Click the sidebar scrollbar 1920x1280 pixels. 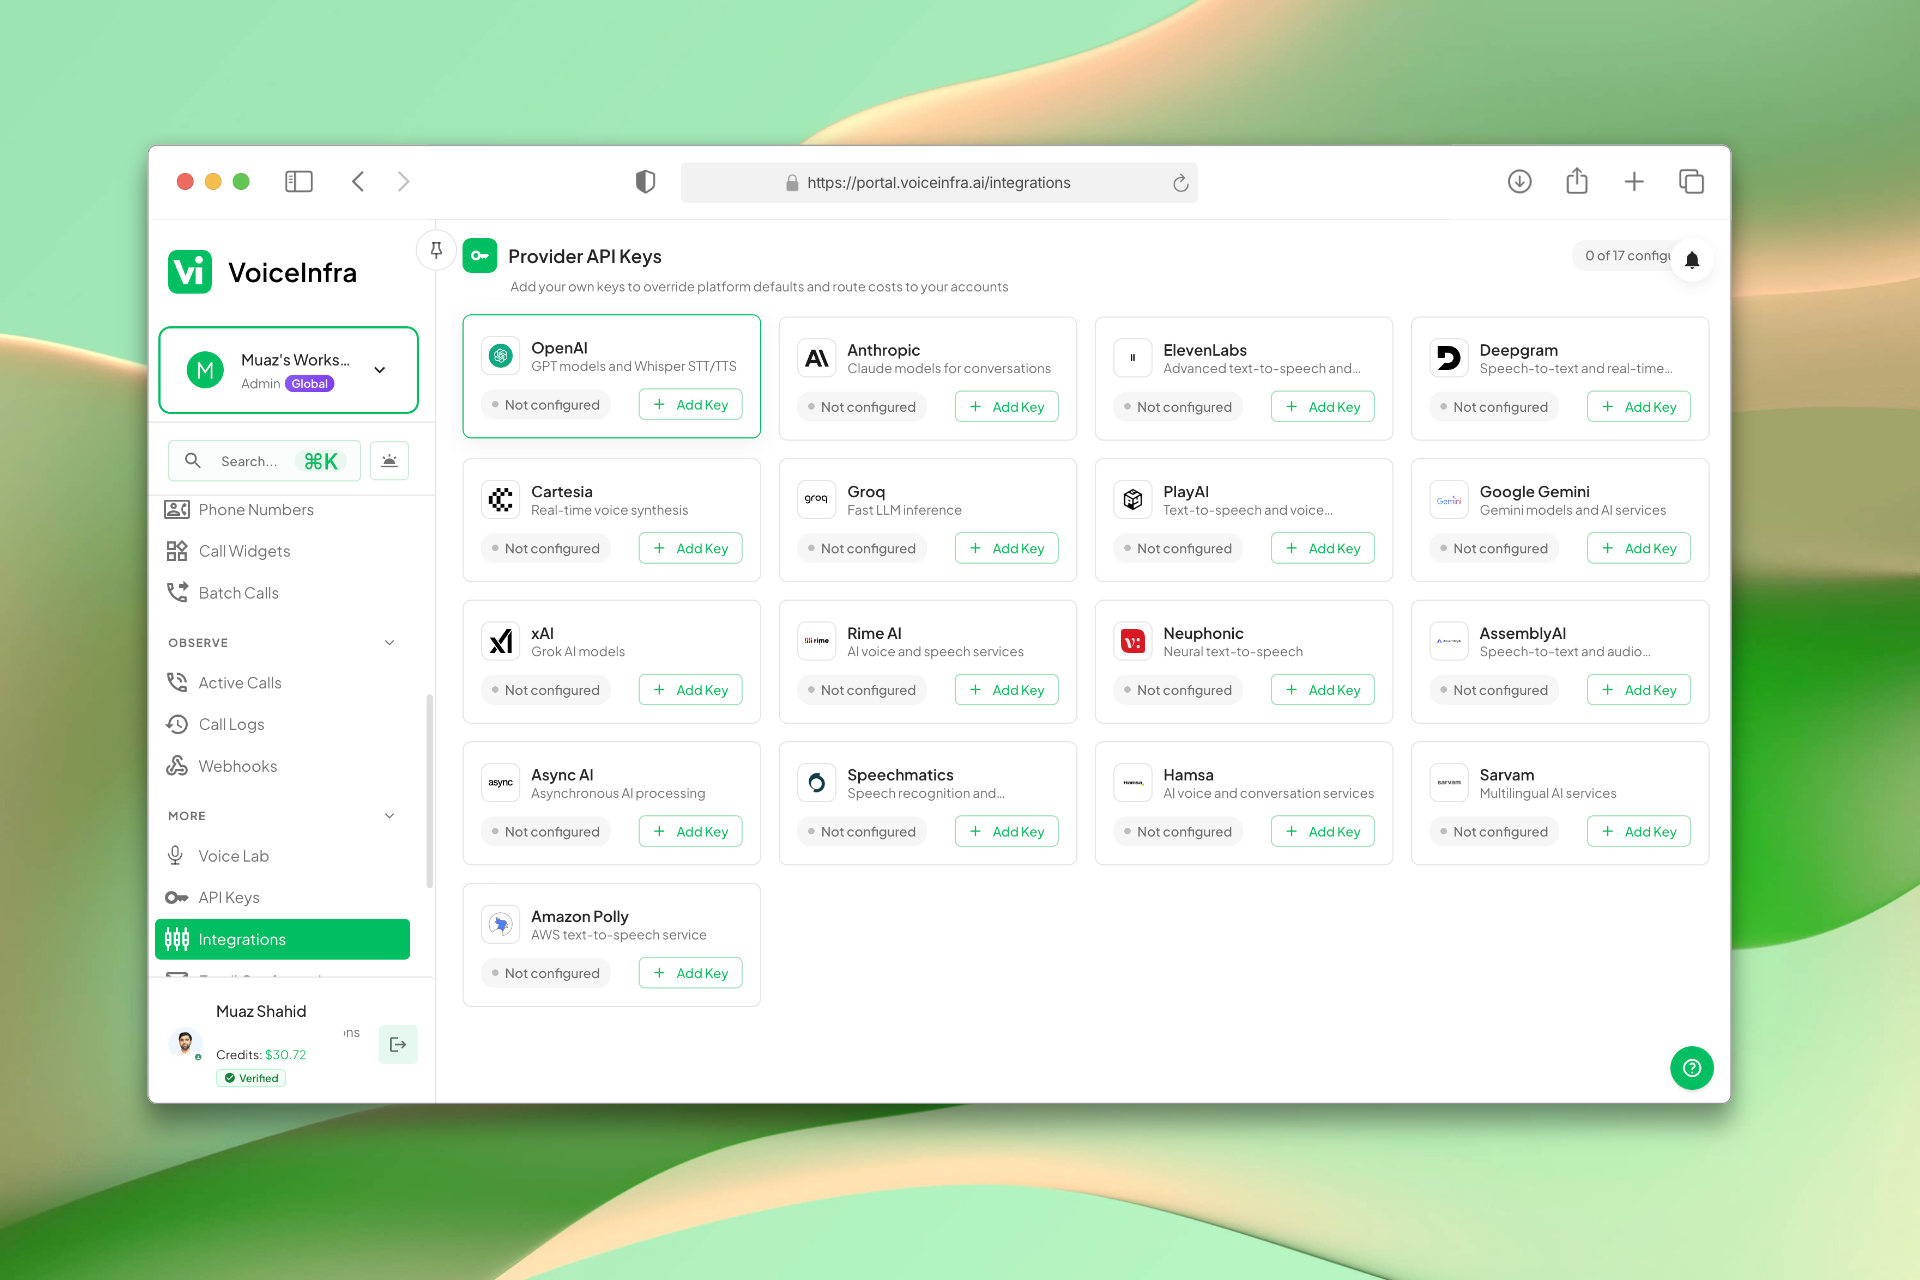(430, 790)
